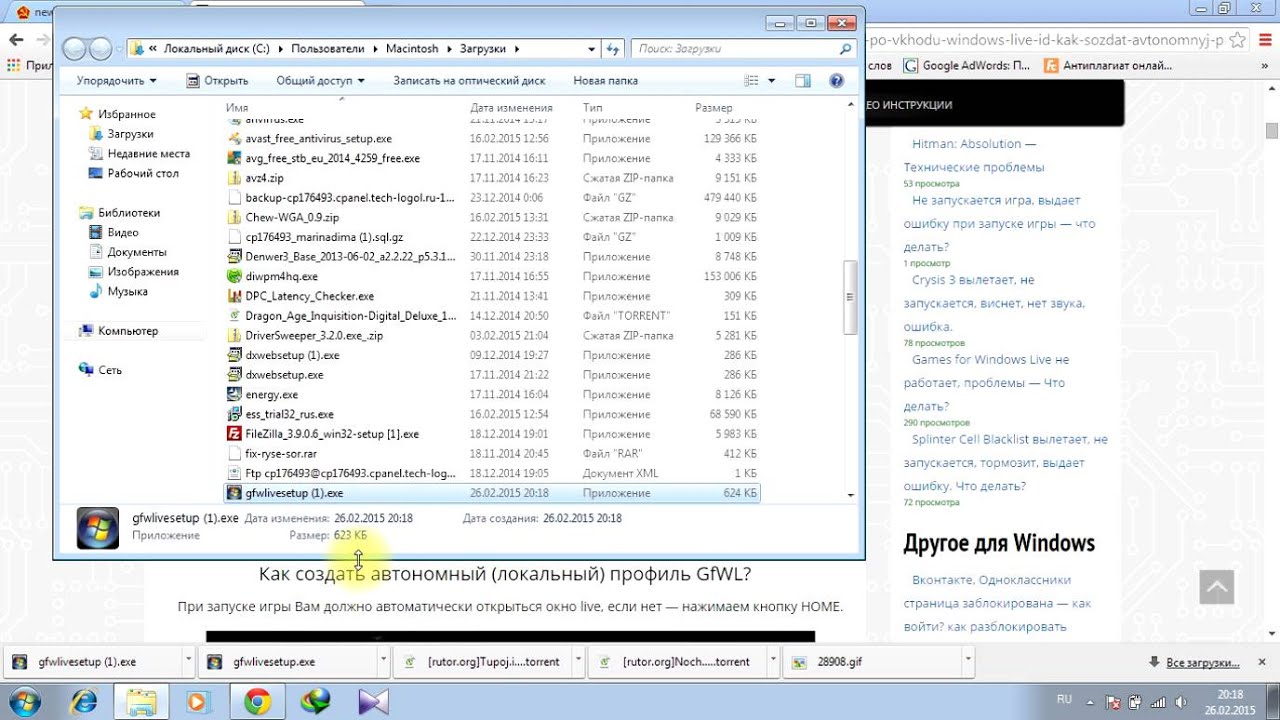The height and width of the screenshot is (720, 1280).
Task: Open menu arrow for Noch torrent download
Action: [x=772, y=661]
